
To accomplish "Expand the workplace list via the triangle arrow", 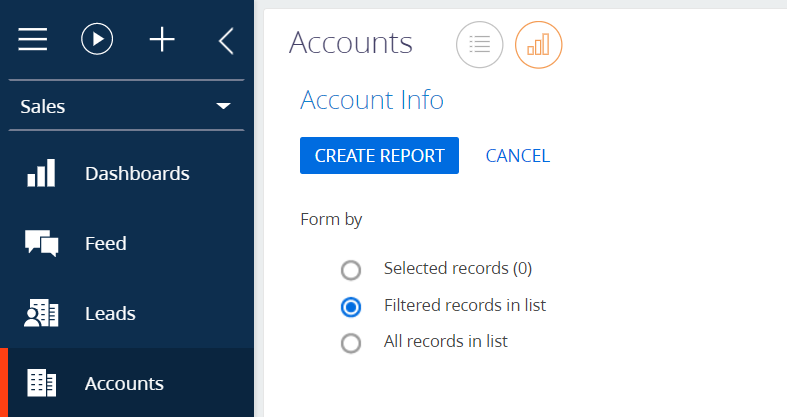I will [x=223, y=106].
